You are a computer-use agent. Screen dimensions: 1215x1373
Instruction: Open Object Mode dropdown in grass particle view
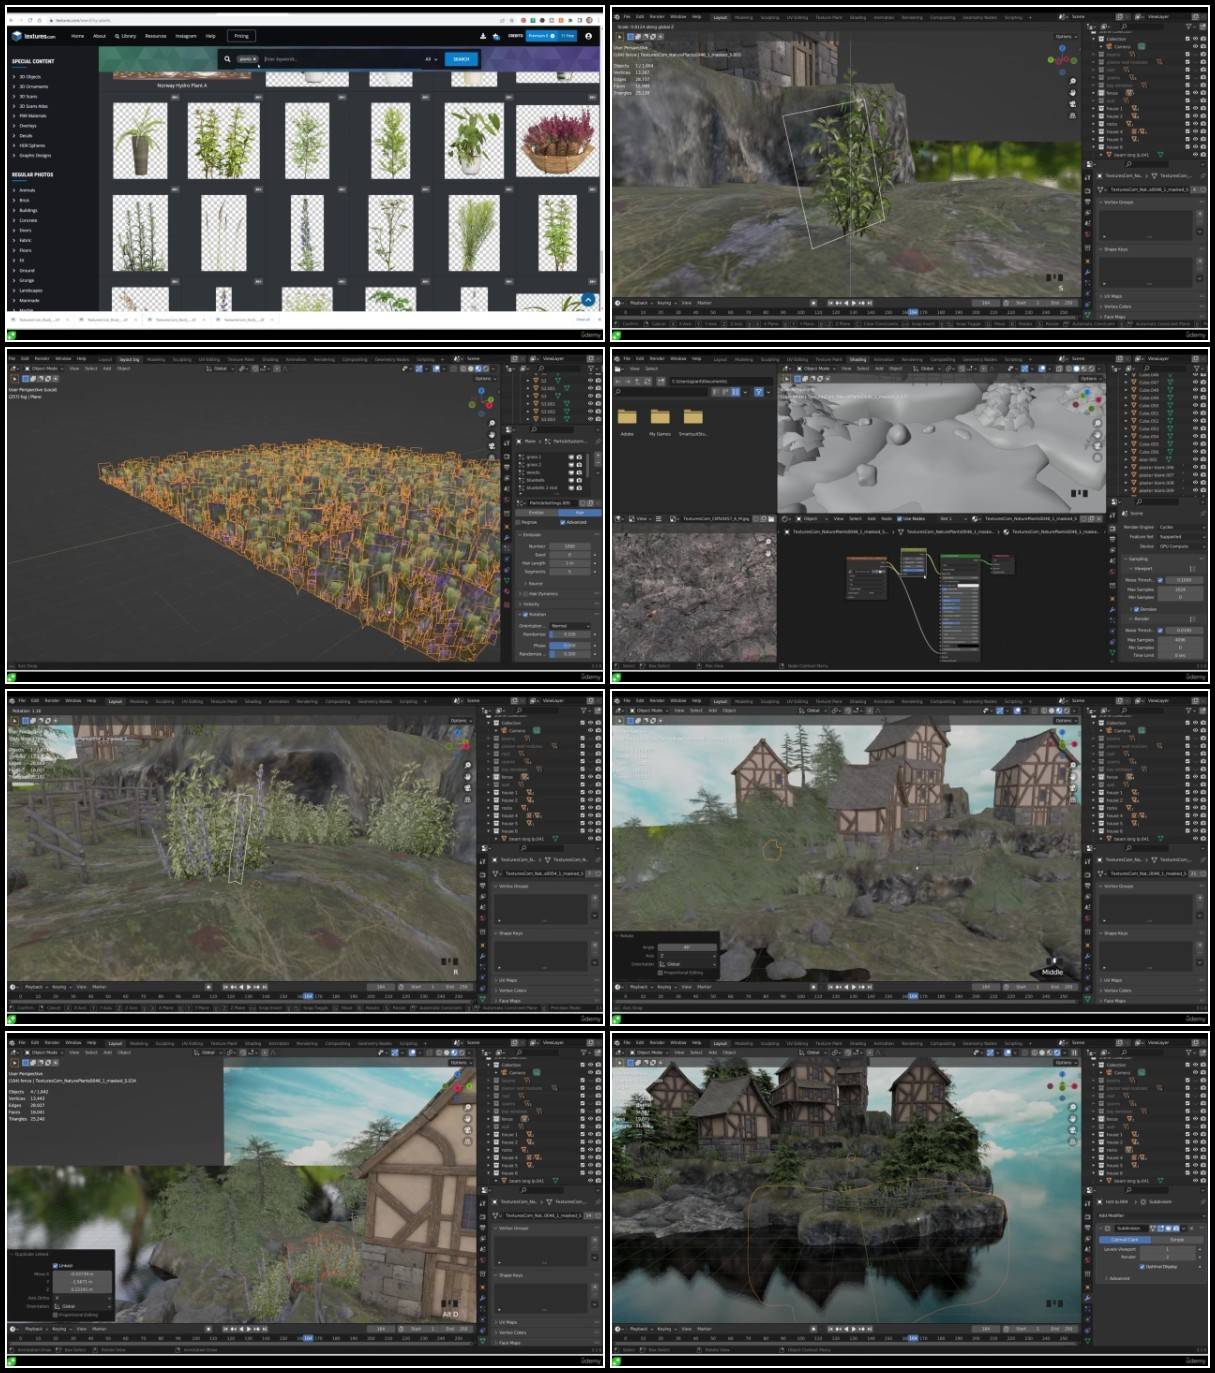tap(45, 368)
